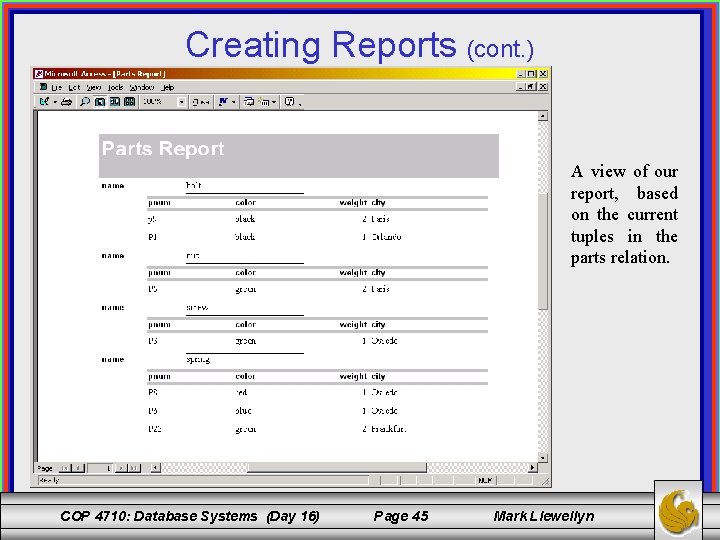Click 'A view of our report' description text
720x540 pixels.
(x=624, y=214)
